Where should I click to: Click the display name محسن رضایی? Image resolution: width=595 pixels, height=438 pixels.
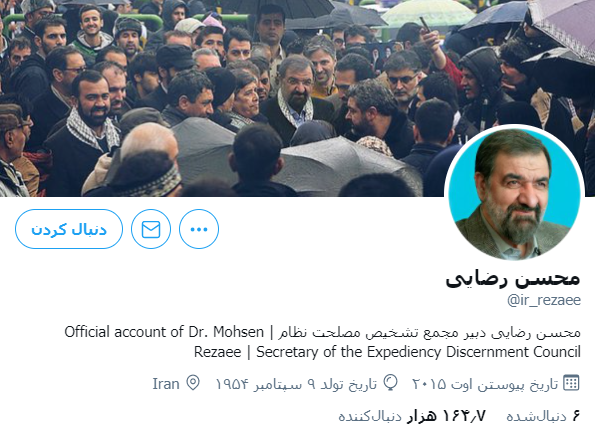[x=513, y=278]
